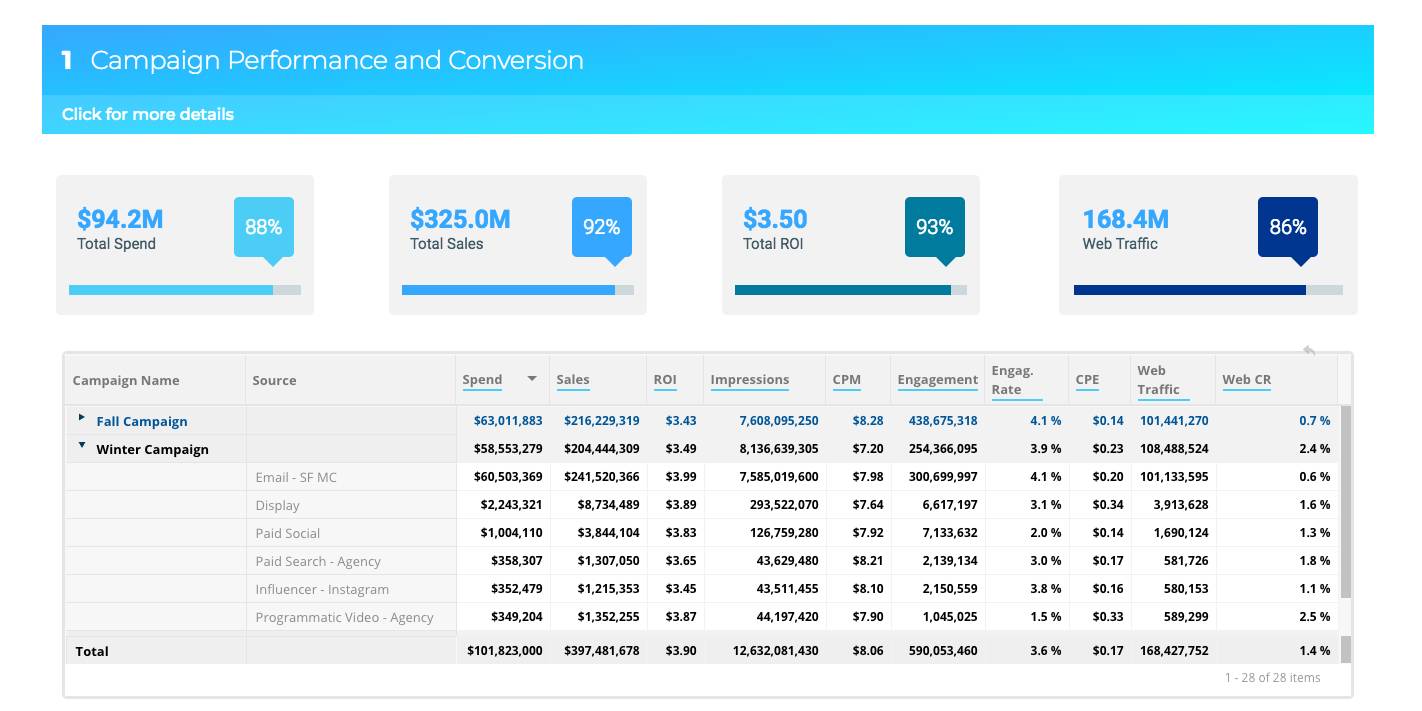Sort the table by Impressions column header
The width and height of the screenshot is (1422, 711).
749,380
